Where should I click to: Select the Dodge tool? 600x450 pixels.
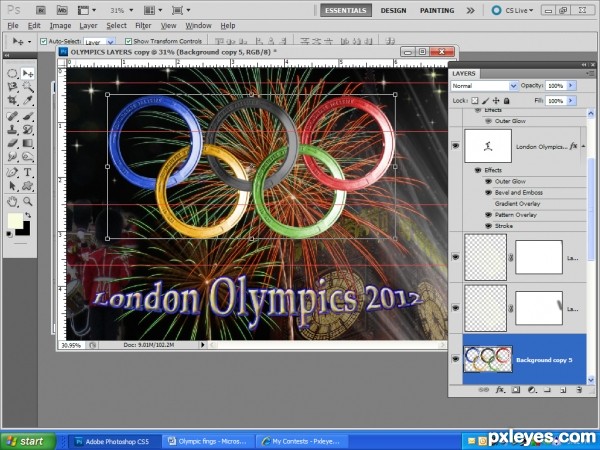(28, 157)
